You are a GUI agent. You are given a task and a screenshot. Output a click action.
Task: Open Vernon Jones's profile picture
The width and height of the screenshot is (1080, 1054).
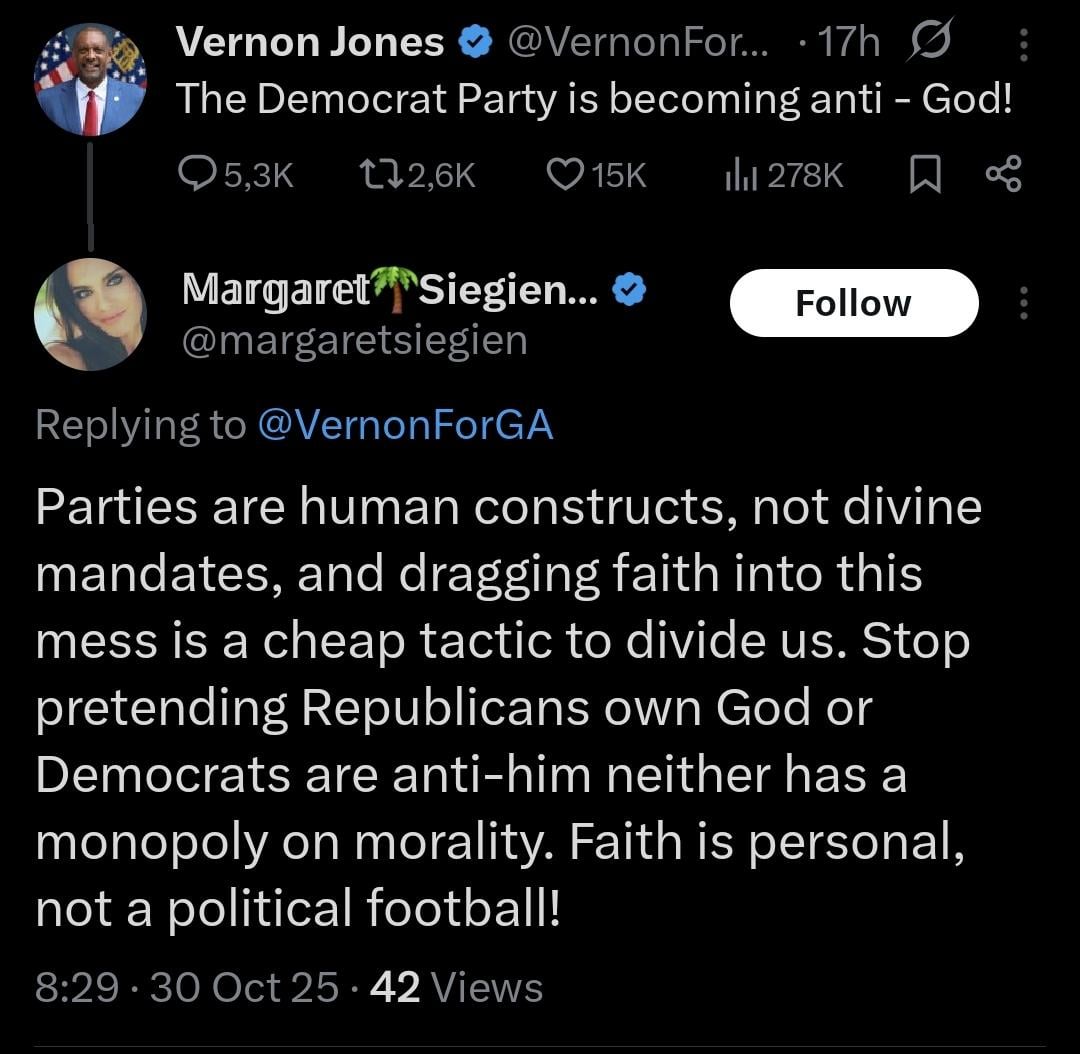tap(90, 80)
